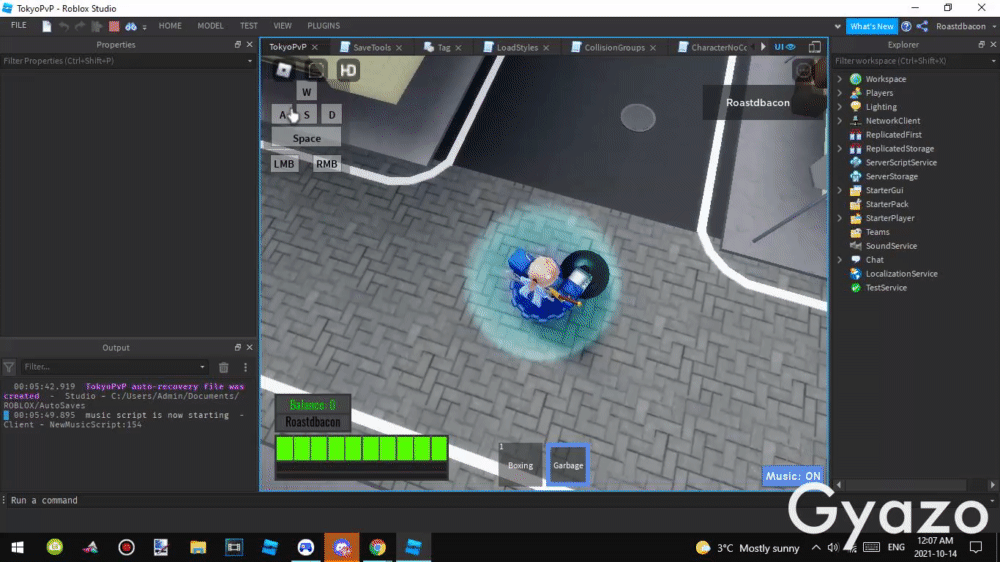Select ServerStorage in Explorer
The height and width of the screenshot is (562, 1000).
[x=891, y=177]
